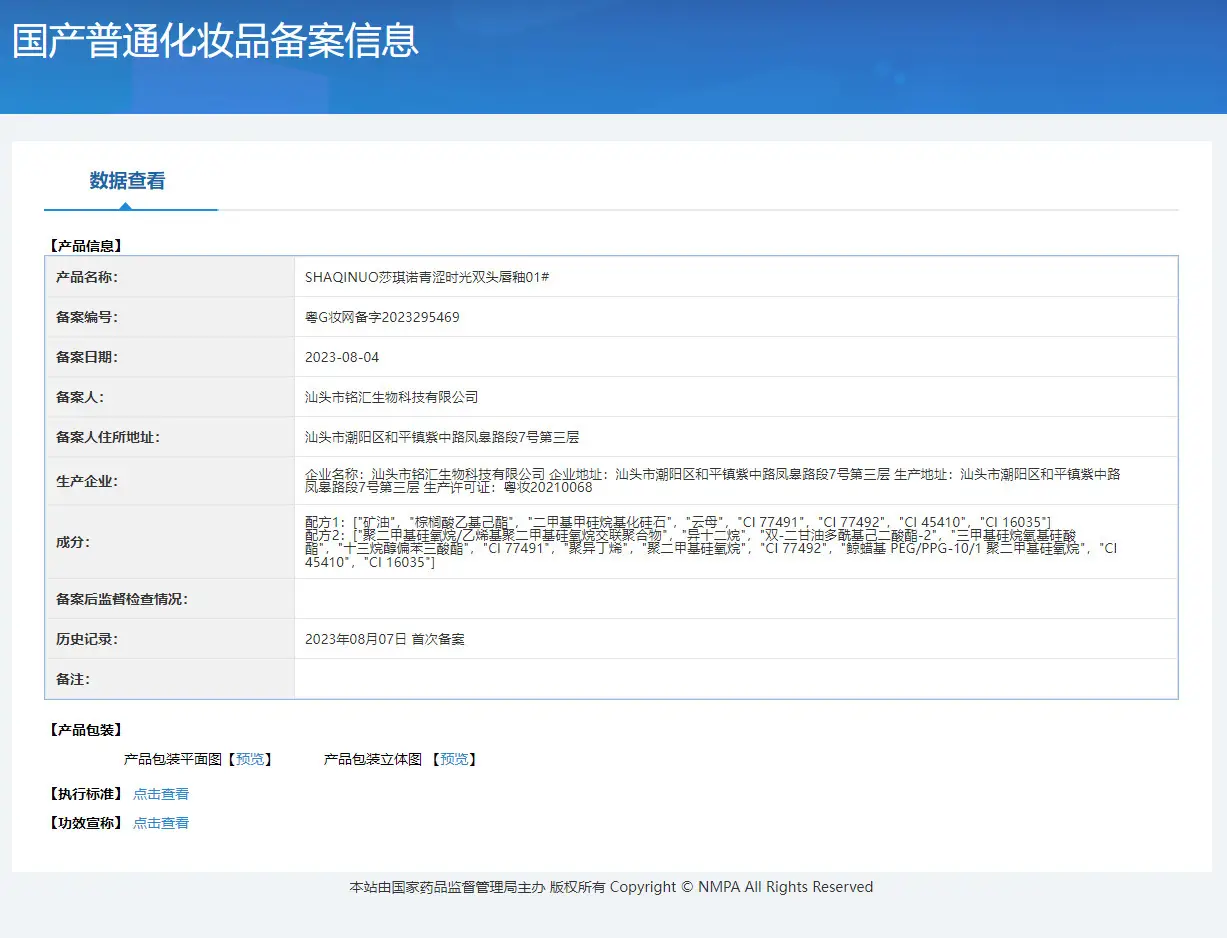Select the 生产企业 details text
The height and width of the screenshot is (938, 1227).
(x=713, y=481)
